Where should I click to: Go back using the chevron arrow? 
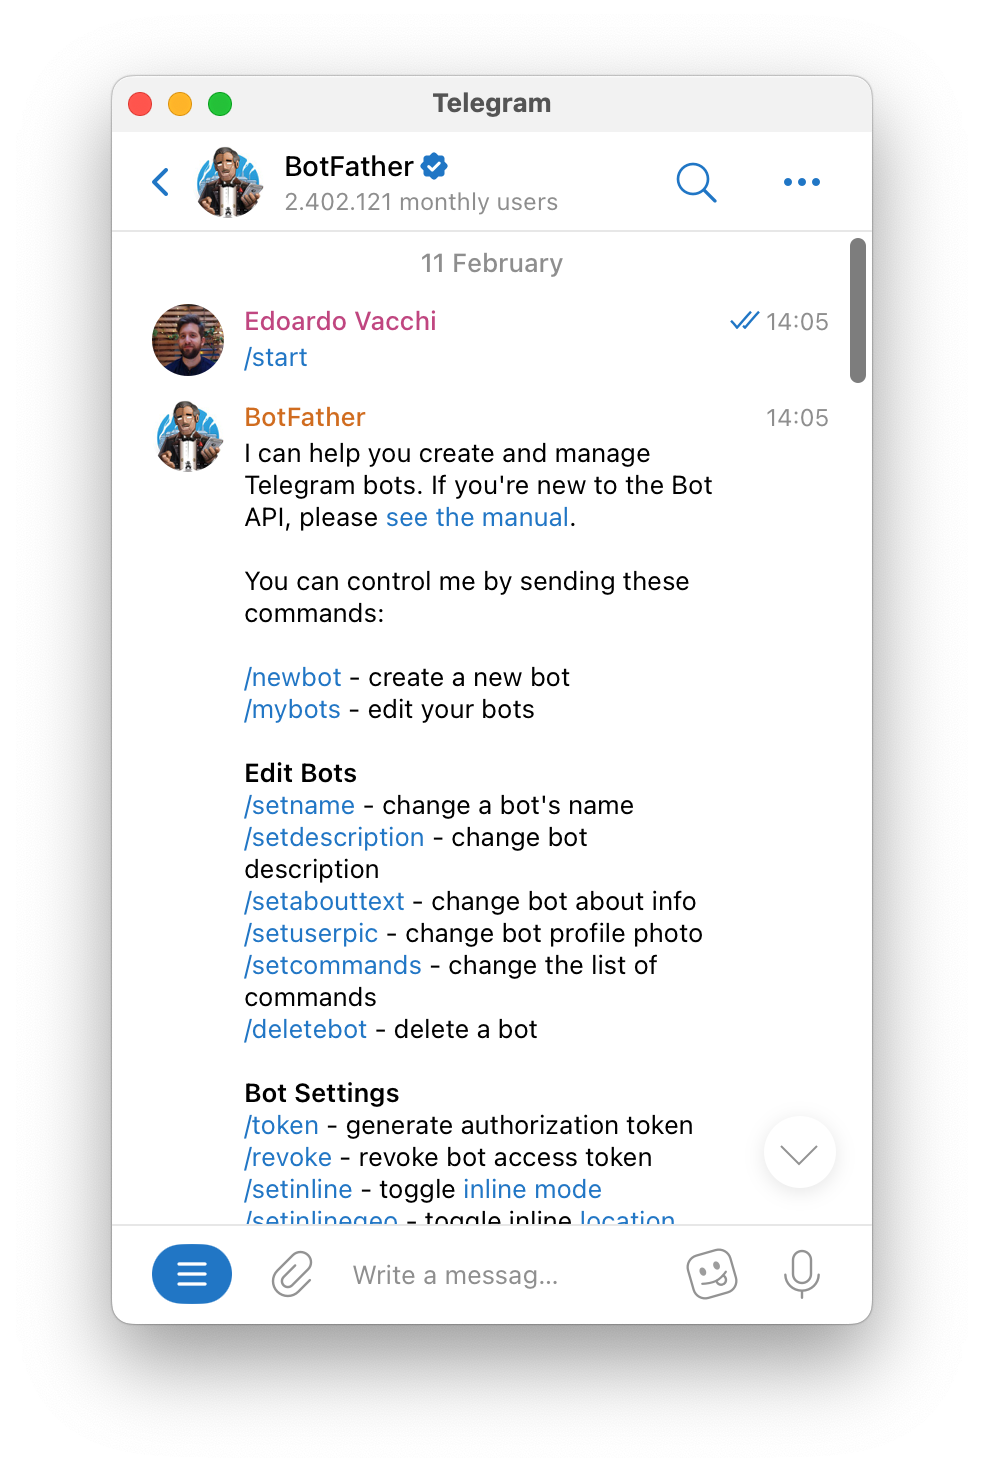point(161,182)
